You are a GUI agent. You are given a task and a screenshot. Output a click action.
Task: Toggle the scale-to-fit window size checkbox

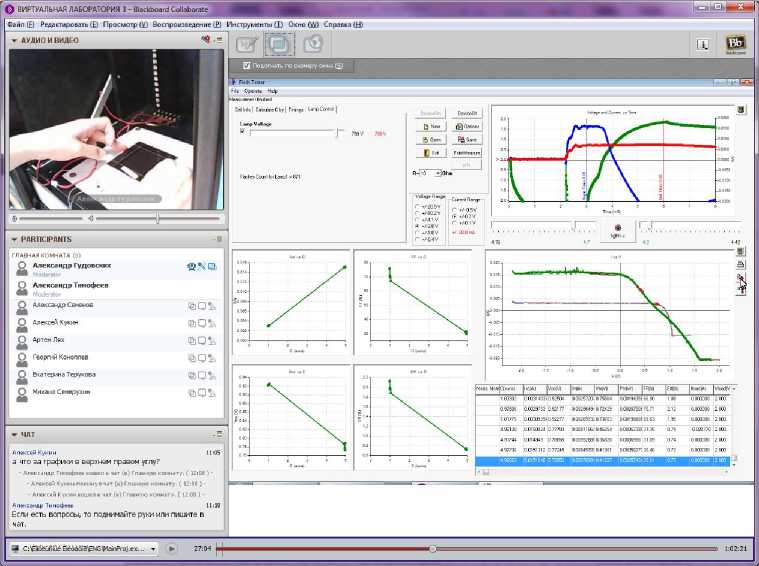(x=248, y=66)
